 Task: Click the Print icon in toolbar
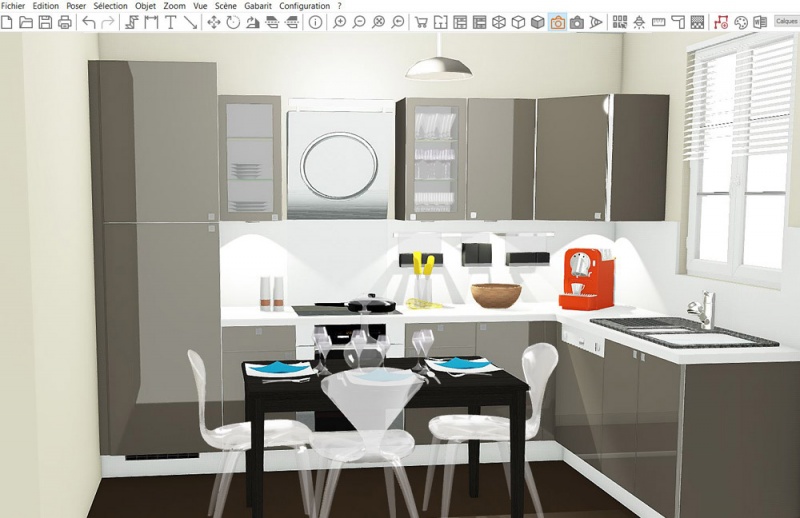click(x=65, y=22)
